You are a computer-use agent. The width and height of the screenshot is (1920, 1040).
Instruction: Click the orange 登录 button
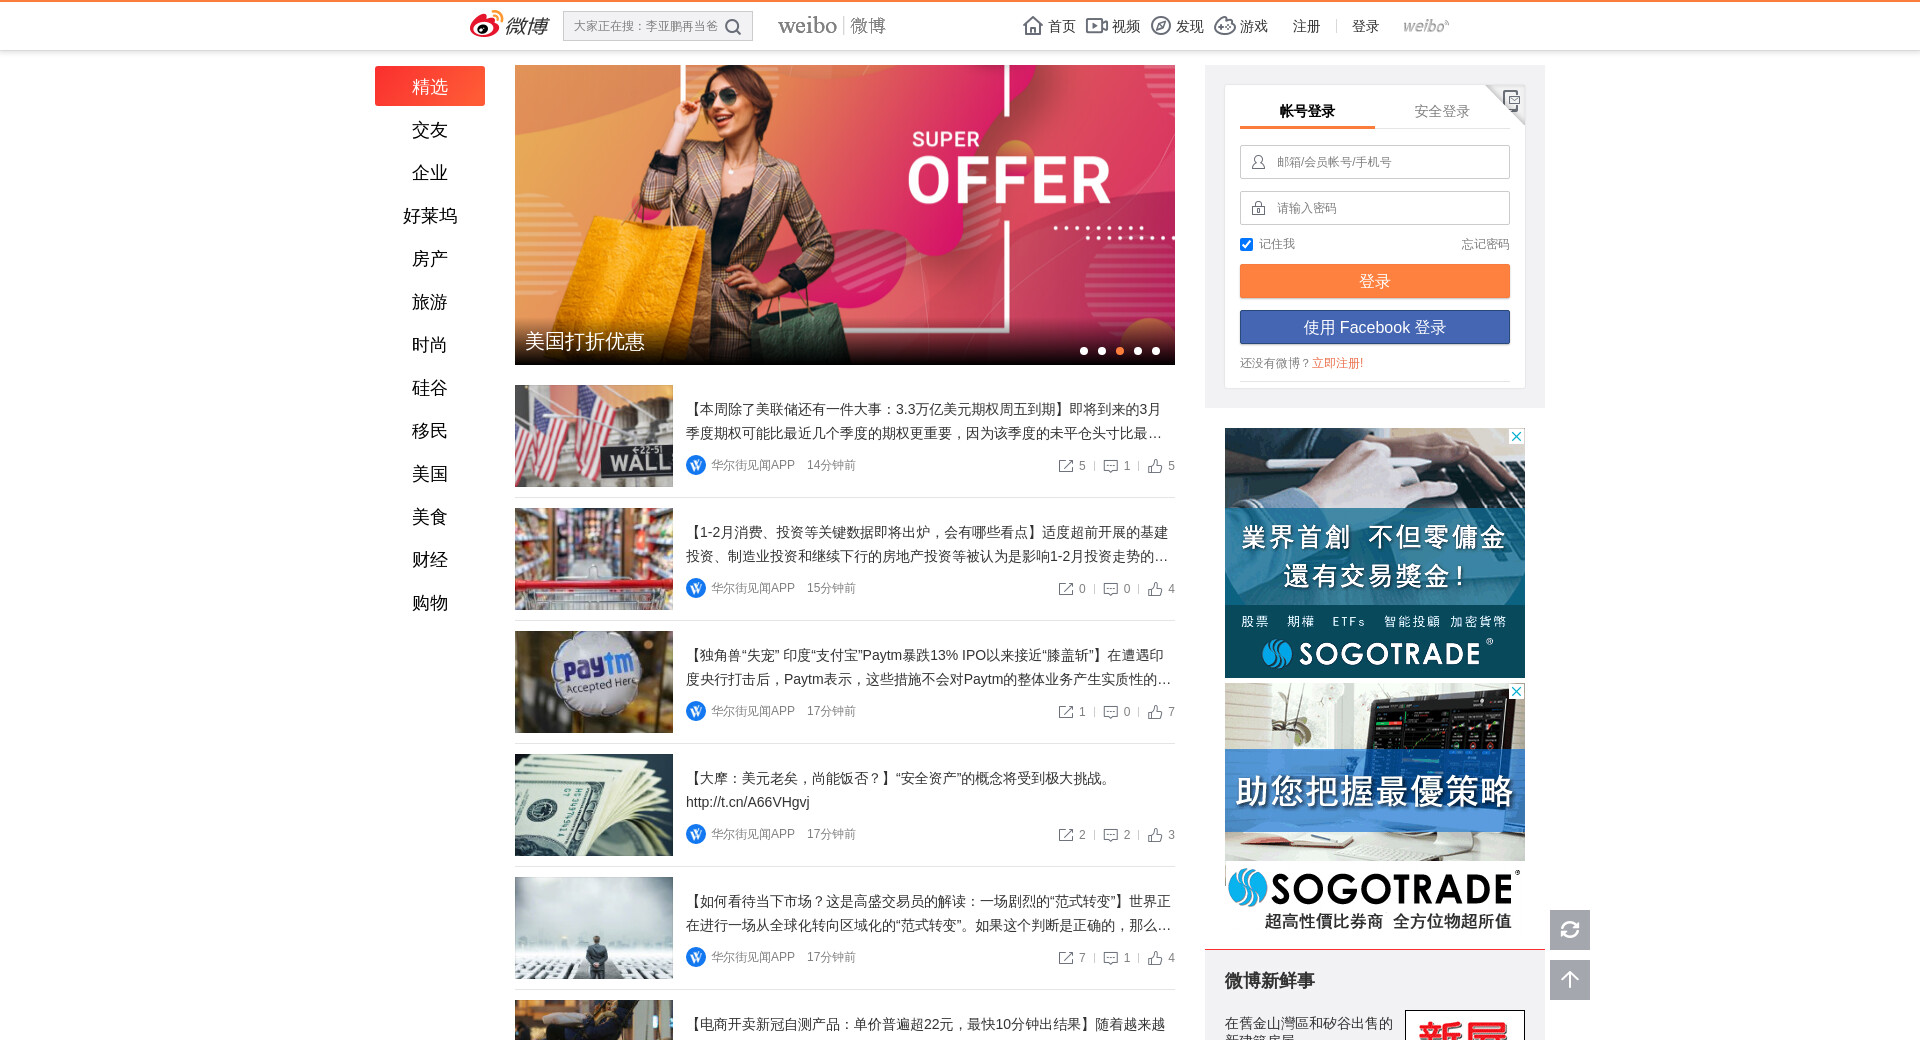point(1374,281)
